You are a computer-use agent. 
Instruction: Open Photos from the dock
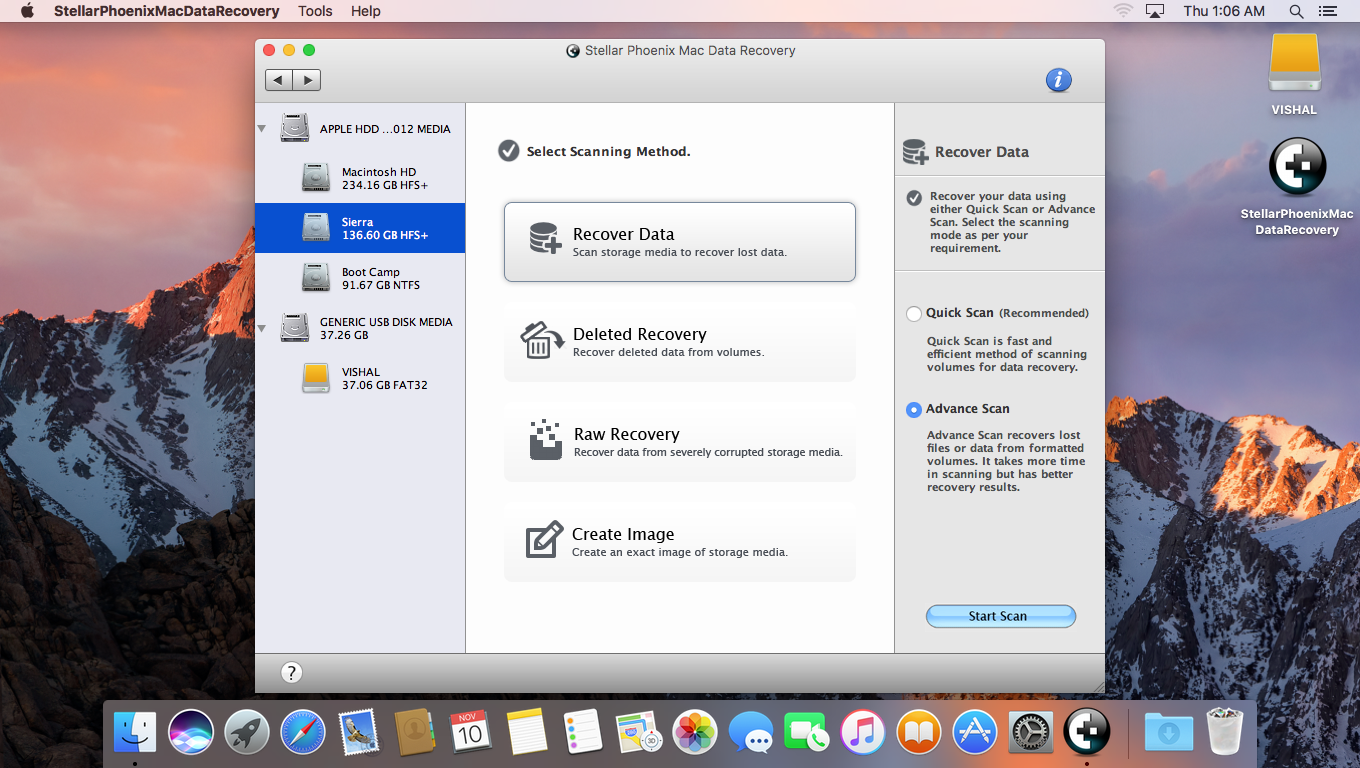pyautogui.click(x=695, y=732)
